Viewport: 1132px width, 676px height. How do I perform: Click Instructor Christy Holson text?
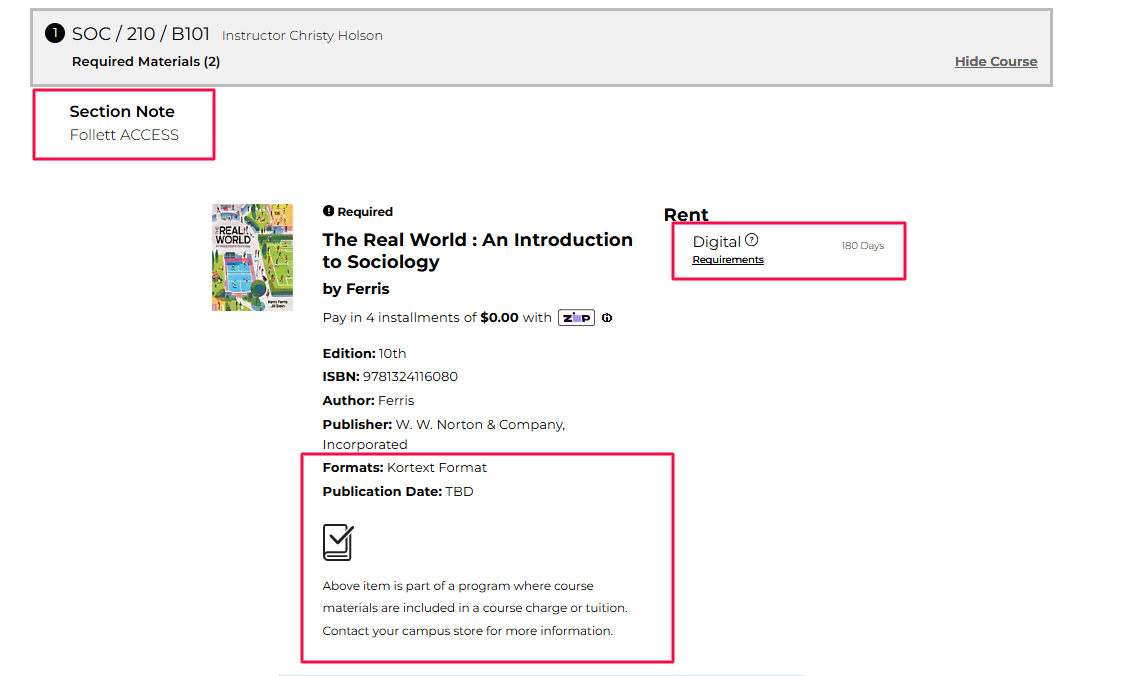302,35
